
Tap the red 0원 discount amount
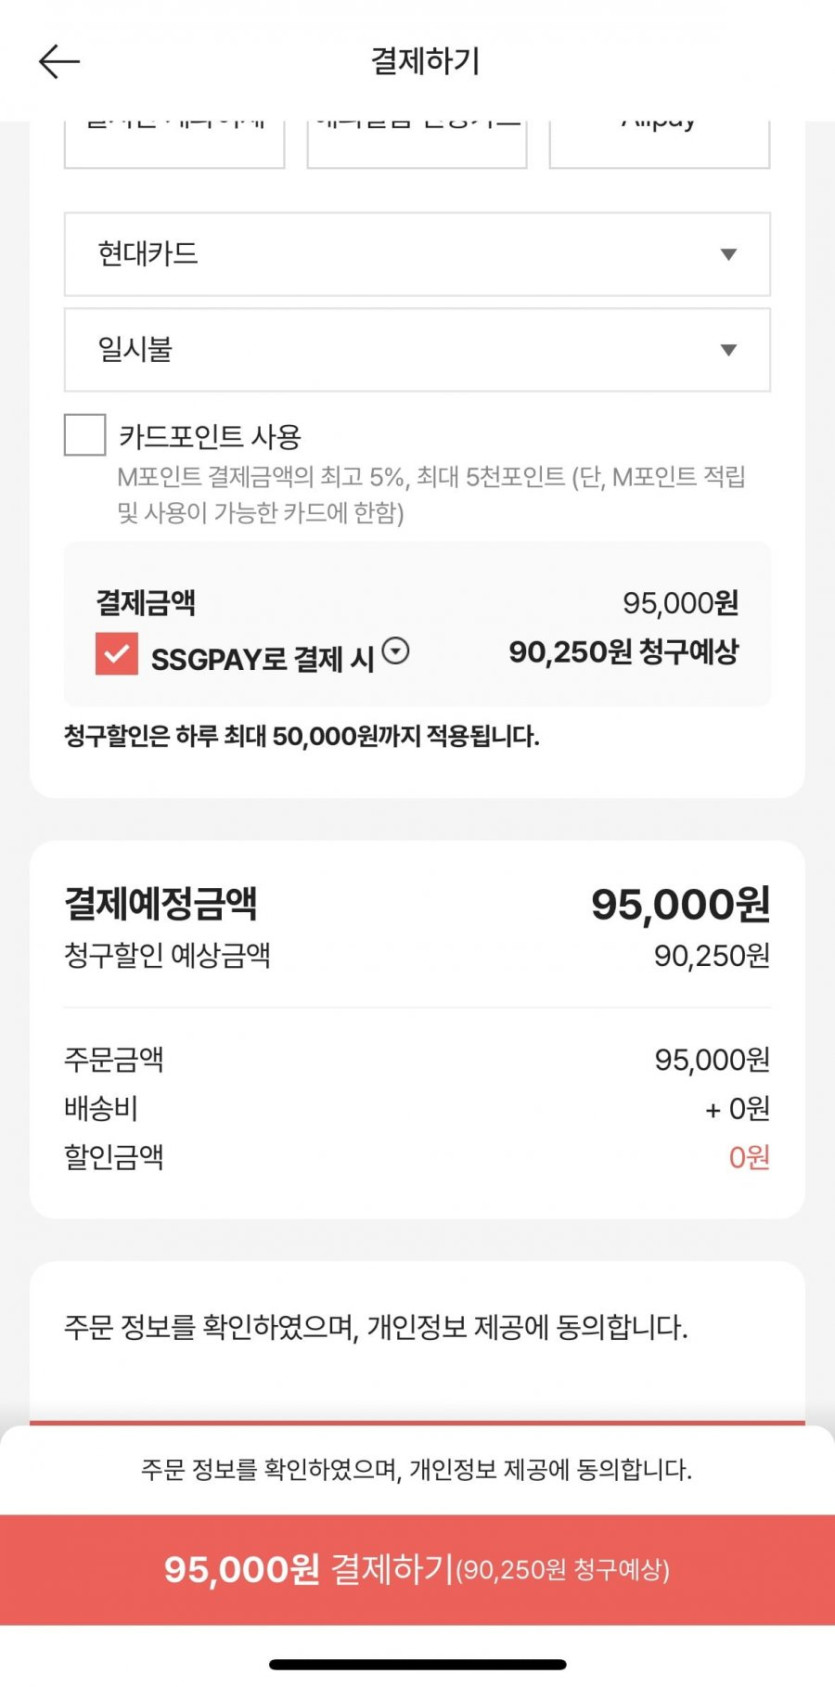click(x=748, y=1158)
